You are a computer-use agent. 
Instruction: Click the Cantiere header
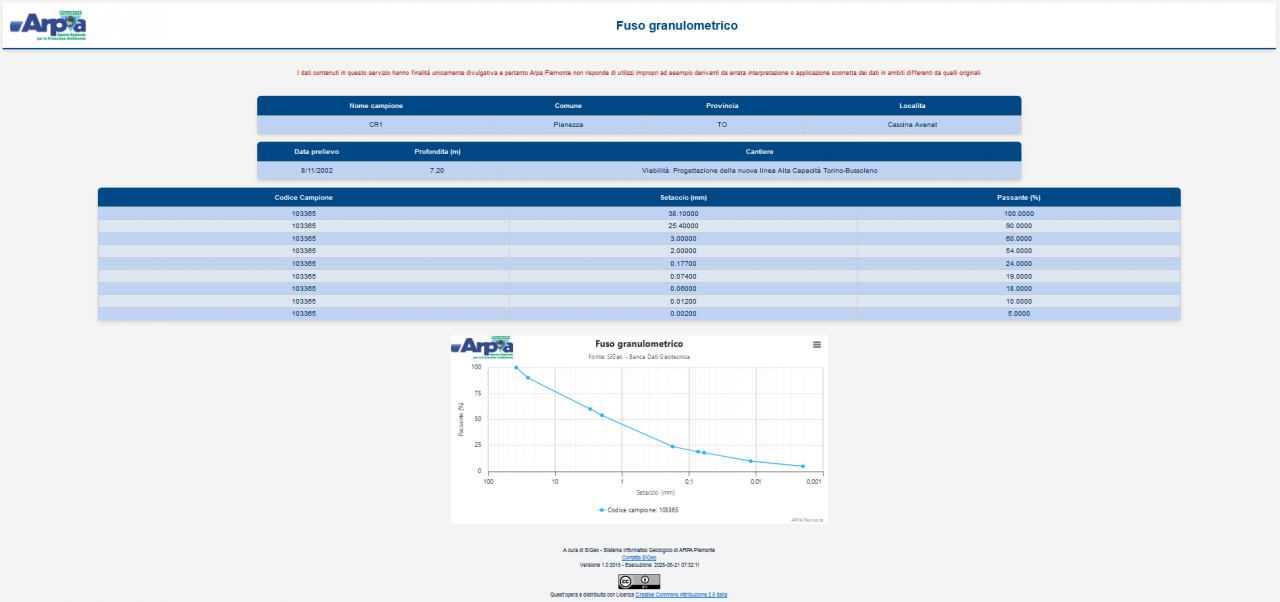[x=759, y=151]
